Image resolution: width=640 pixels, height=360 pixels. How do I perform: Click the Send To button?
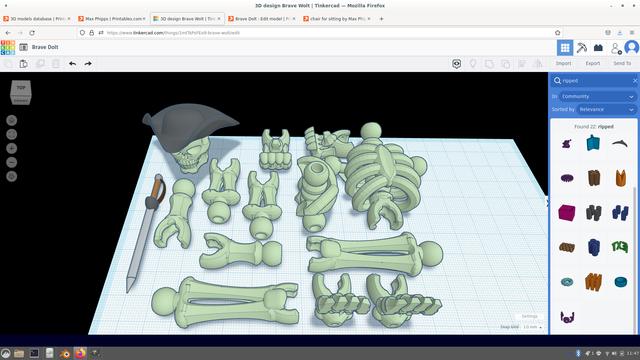click(x=622, y=63)
